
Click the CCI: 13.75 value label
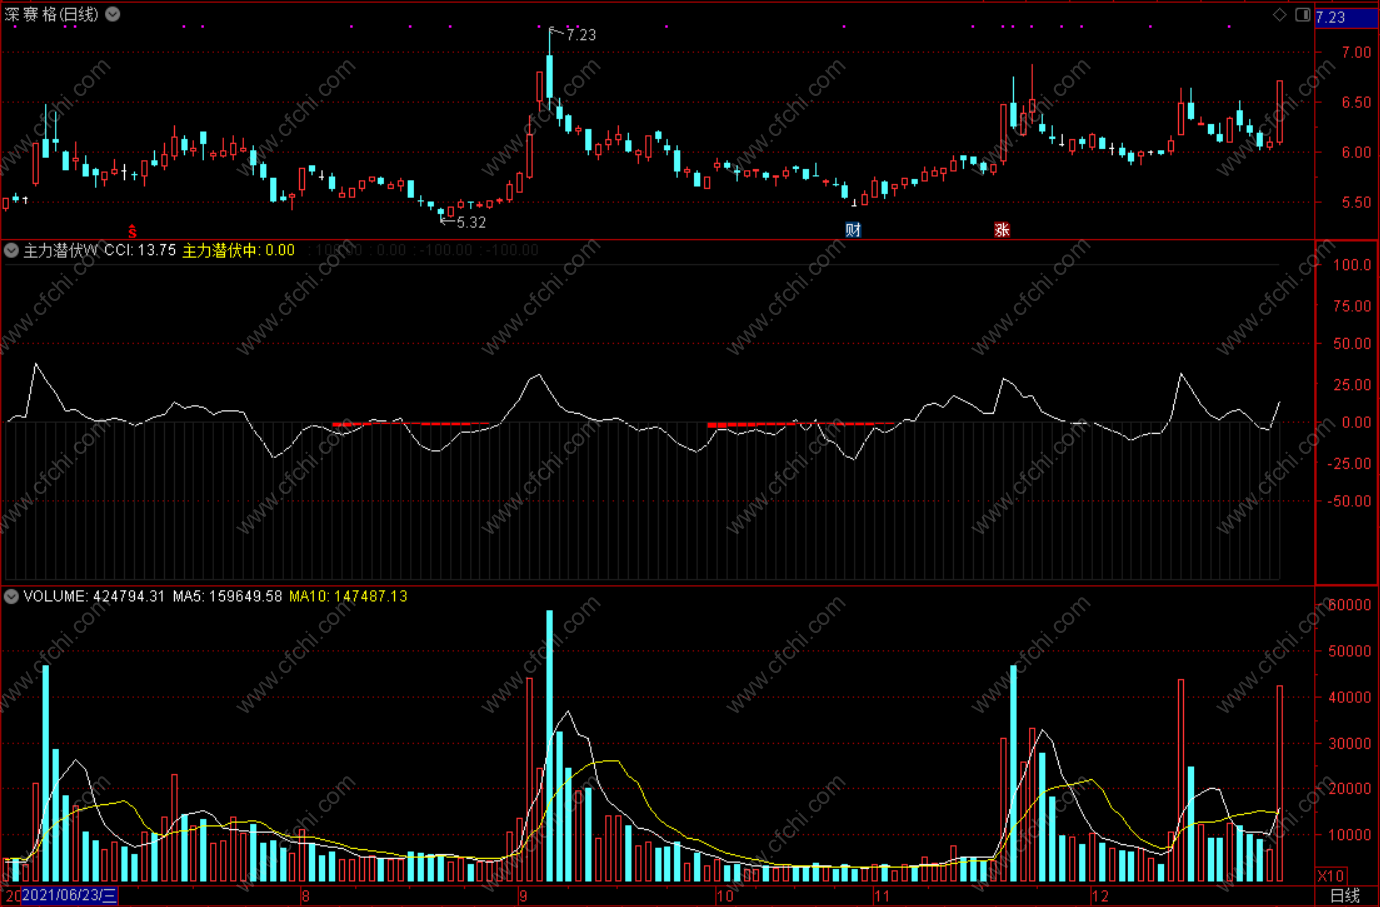tap(140, 250)
